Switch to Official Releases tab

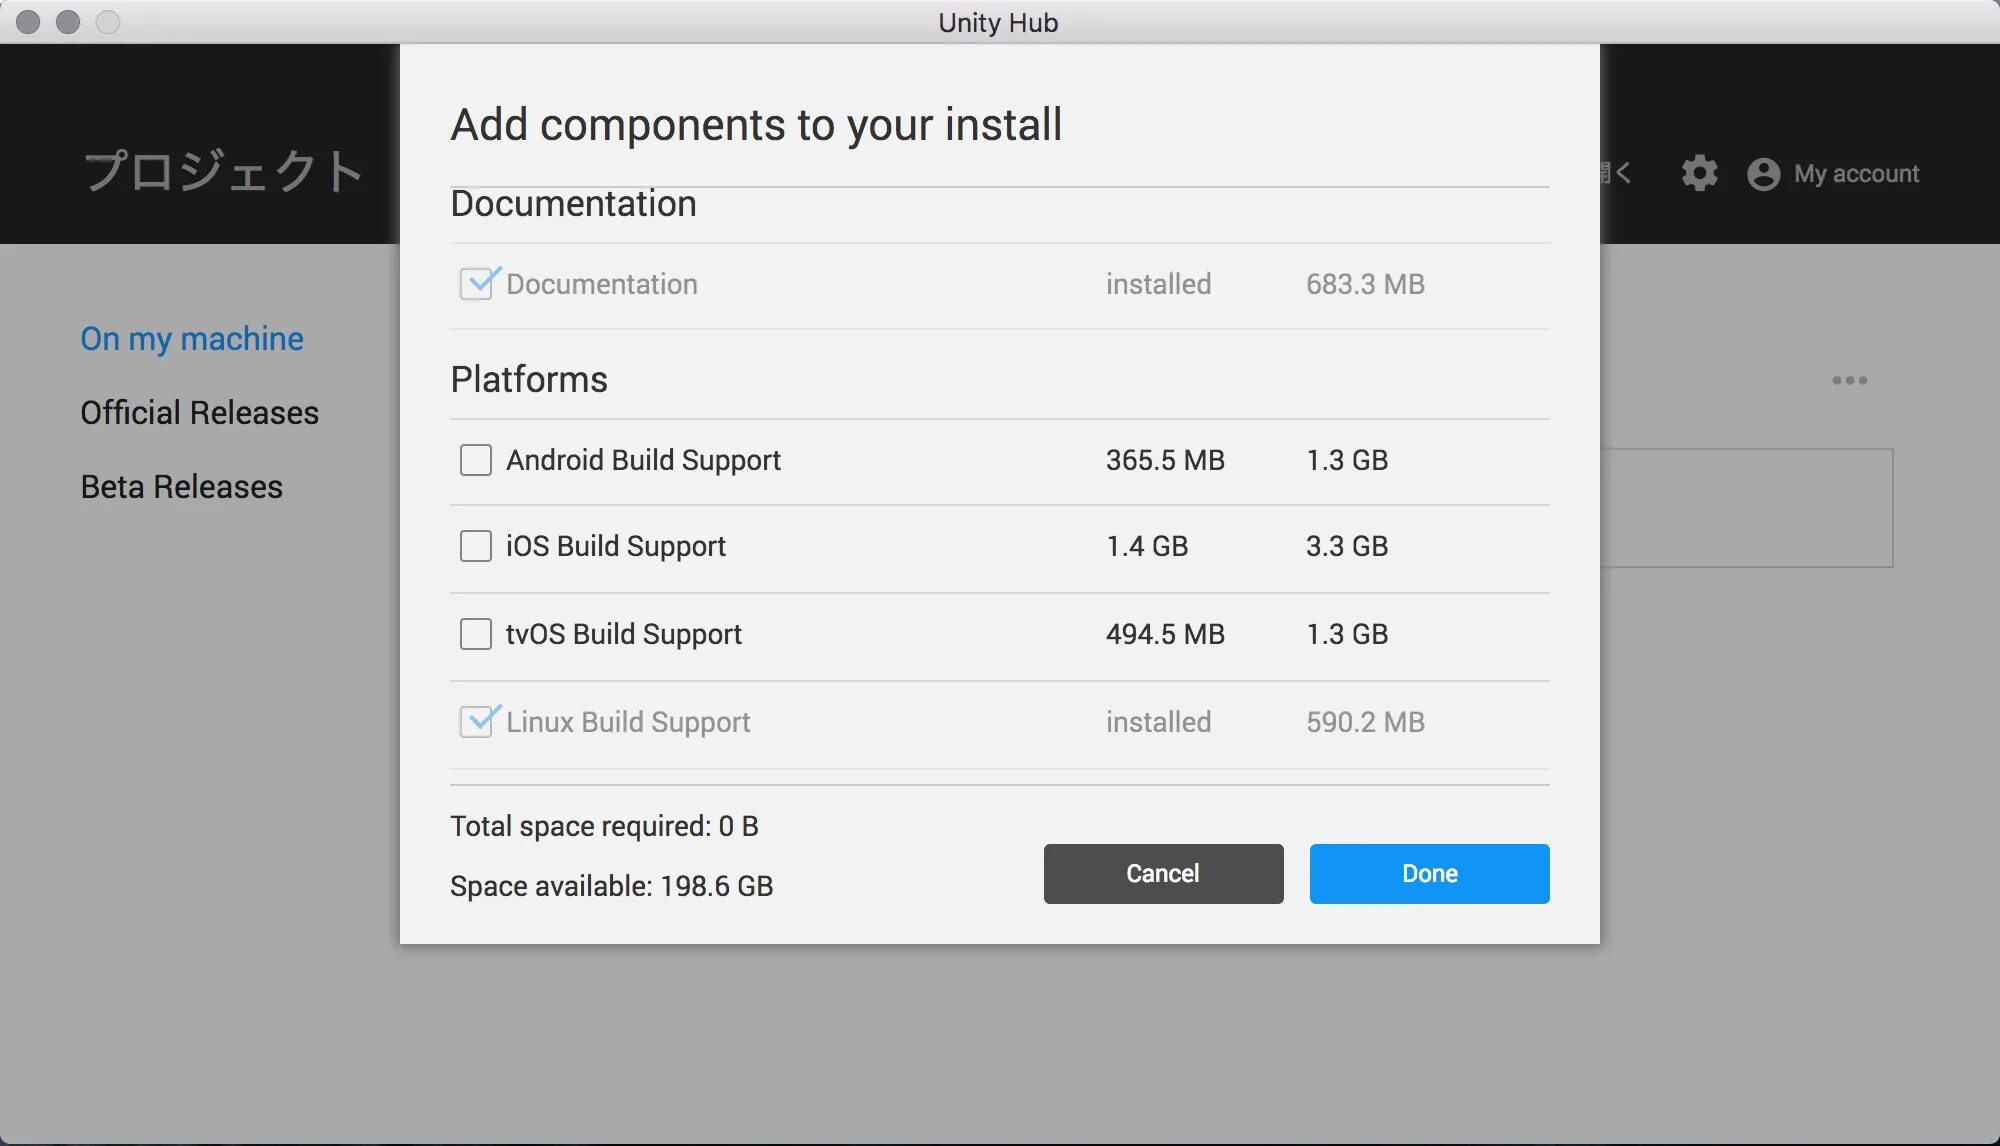199,412
